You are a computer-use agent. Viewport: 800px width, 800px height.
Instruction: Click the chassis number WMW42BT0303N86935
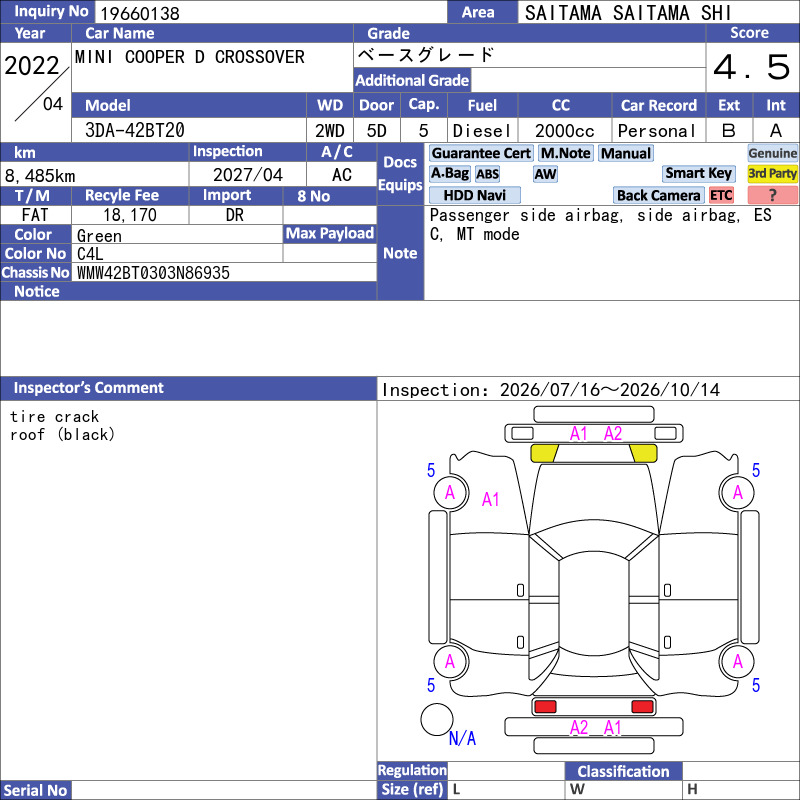click(x=153, y=273)
